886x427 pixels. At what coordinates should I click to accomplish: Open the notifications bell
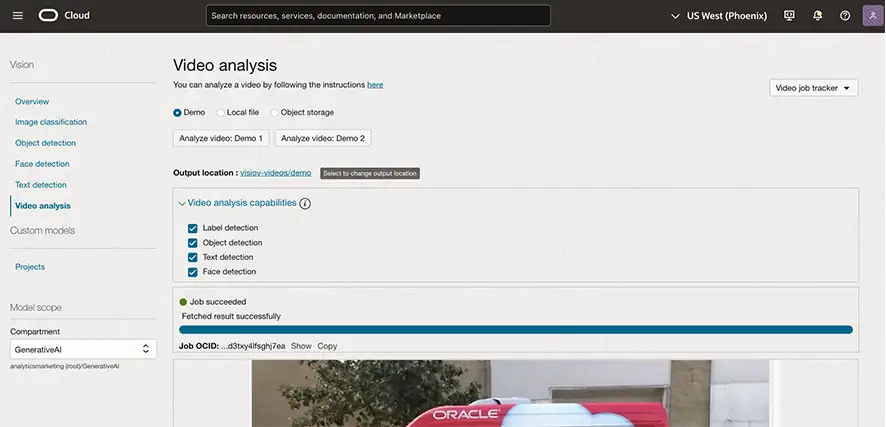[817, 16]
